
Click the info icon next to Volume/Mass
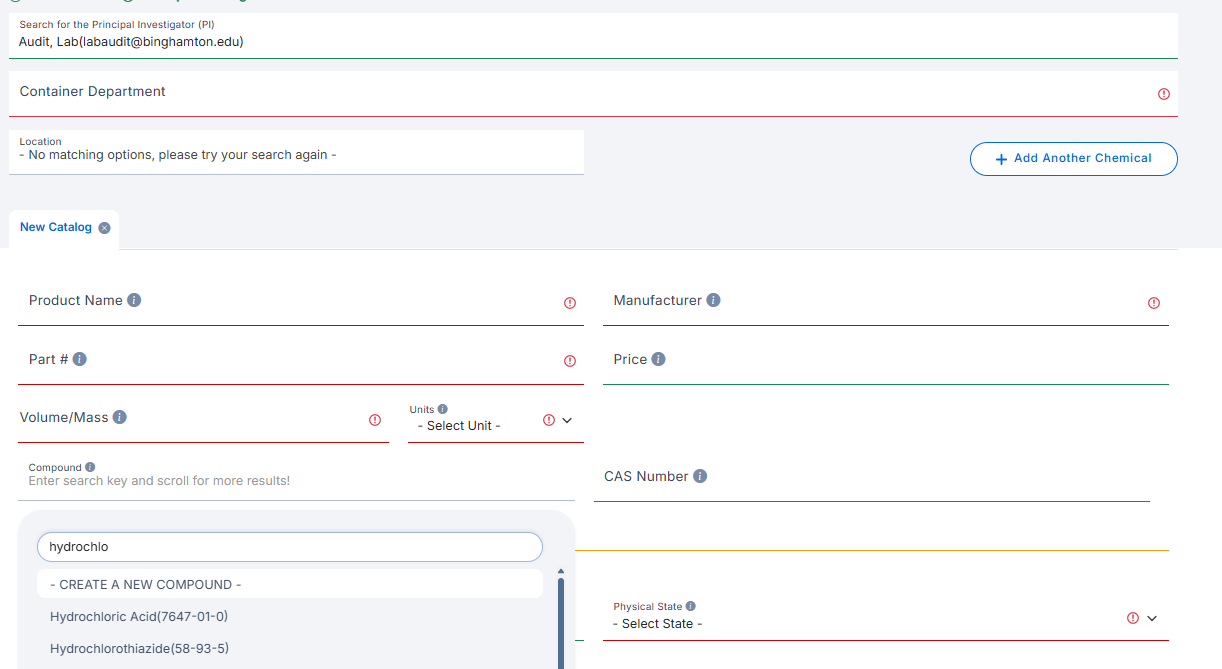point(120,417)
